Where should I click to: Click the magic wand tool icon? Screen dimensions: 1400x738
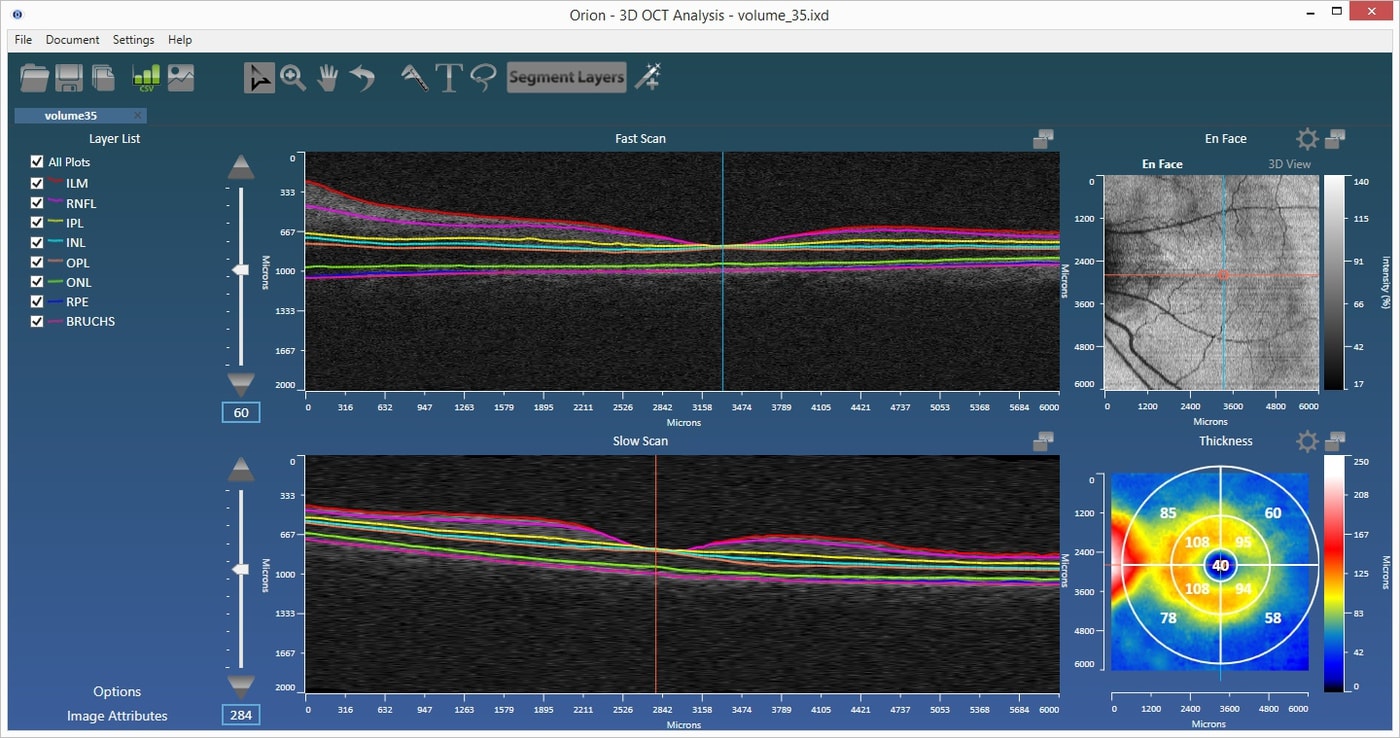click(648, 77)
